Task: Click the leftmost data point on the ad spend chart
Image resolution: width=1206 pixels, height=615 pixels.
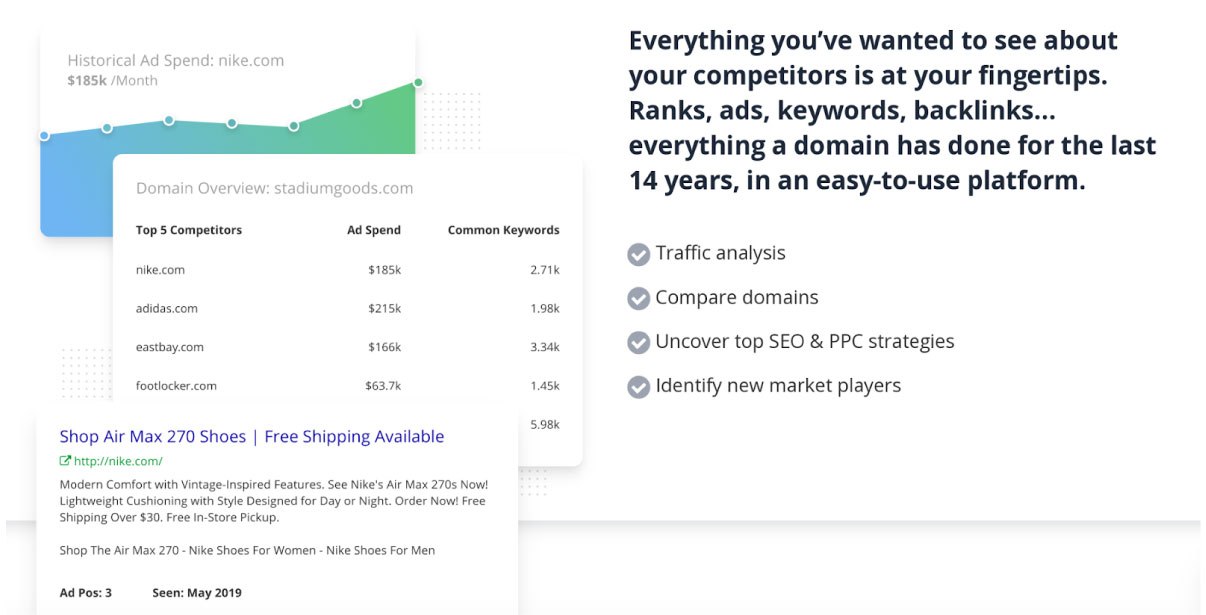Action: click(44, 135)
